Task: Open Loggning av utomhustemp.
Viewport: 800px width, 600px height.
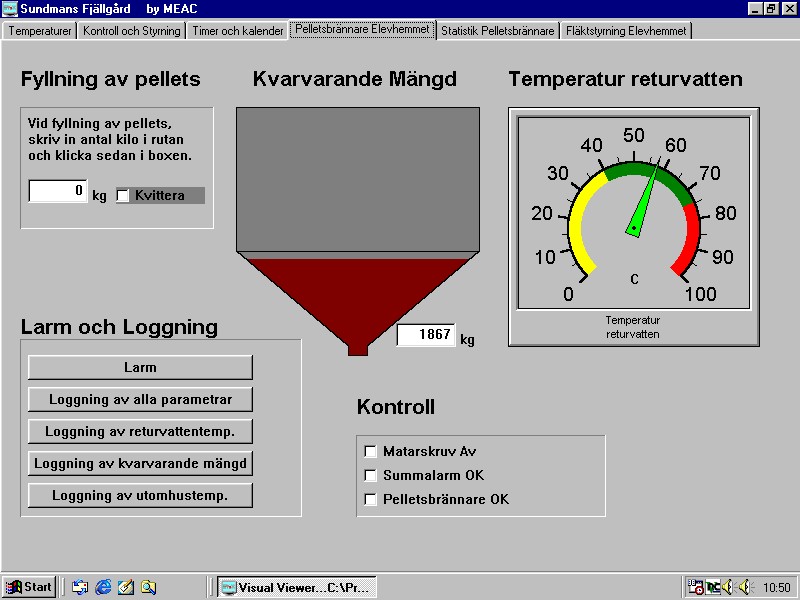Action: click(x=140, y=495)
